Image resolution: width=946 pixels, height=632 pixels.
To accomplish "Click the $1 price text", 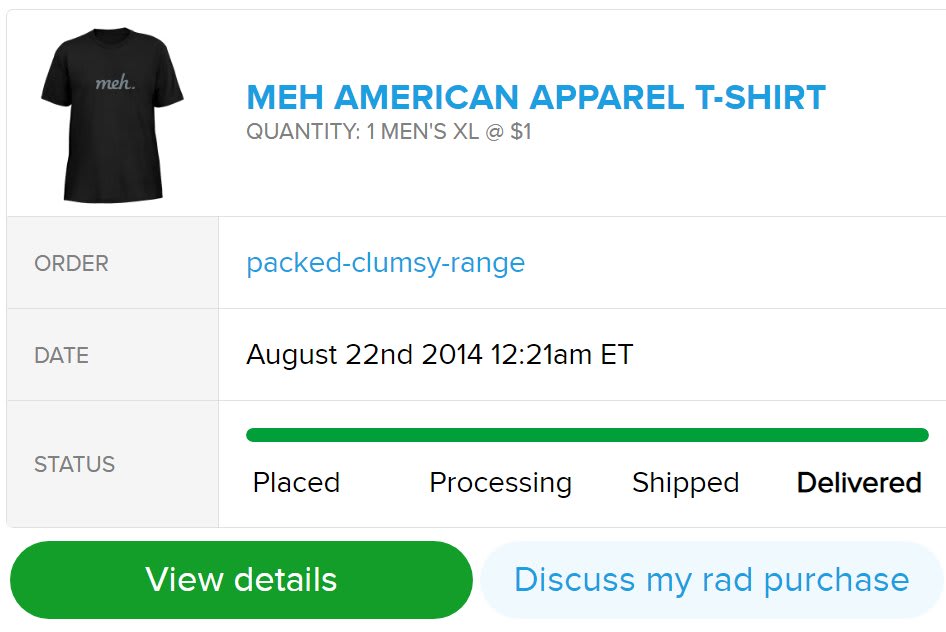I will tap(520, 132).
